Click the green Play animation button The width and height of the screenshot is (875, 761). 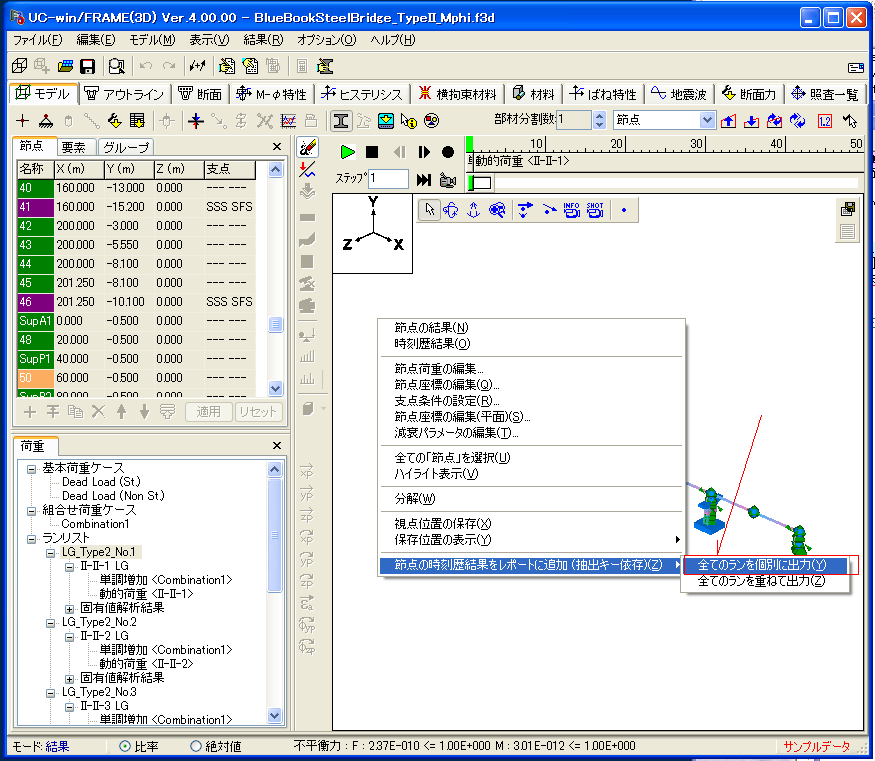click(347, 152)
